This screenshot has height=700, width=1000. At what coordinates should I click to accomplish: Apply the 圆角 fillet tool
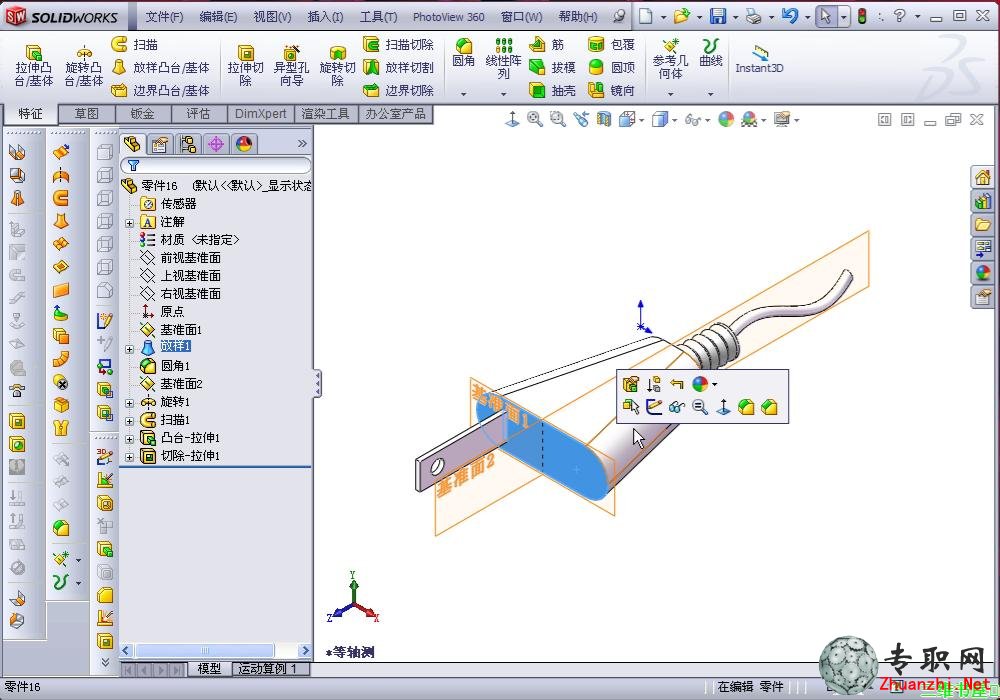coord(464,52)
